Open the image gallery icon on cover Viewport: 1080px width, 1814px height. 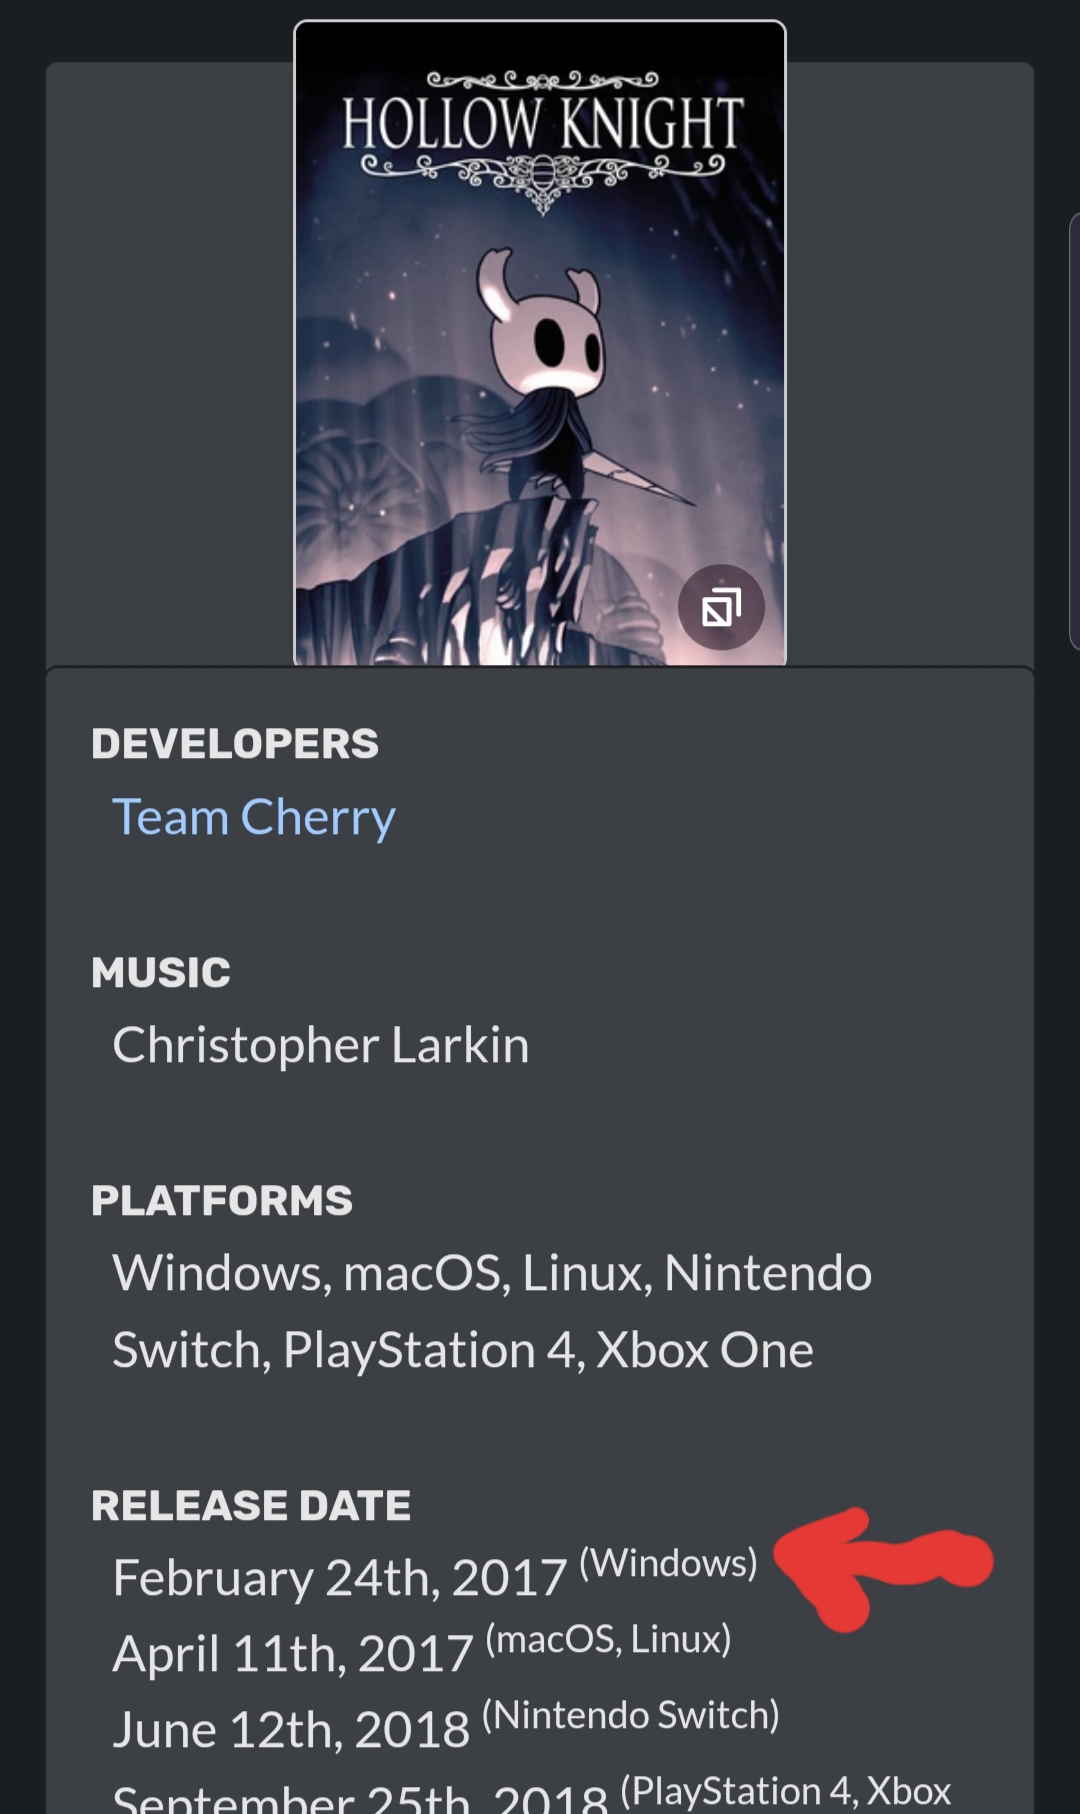721,607
